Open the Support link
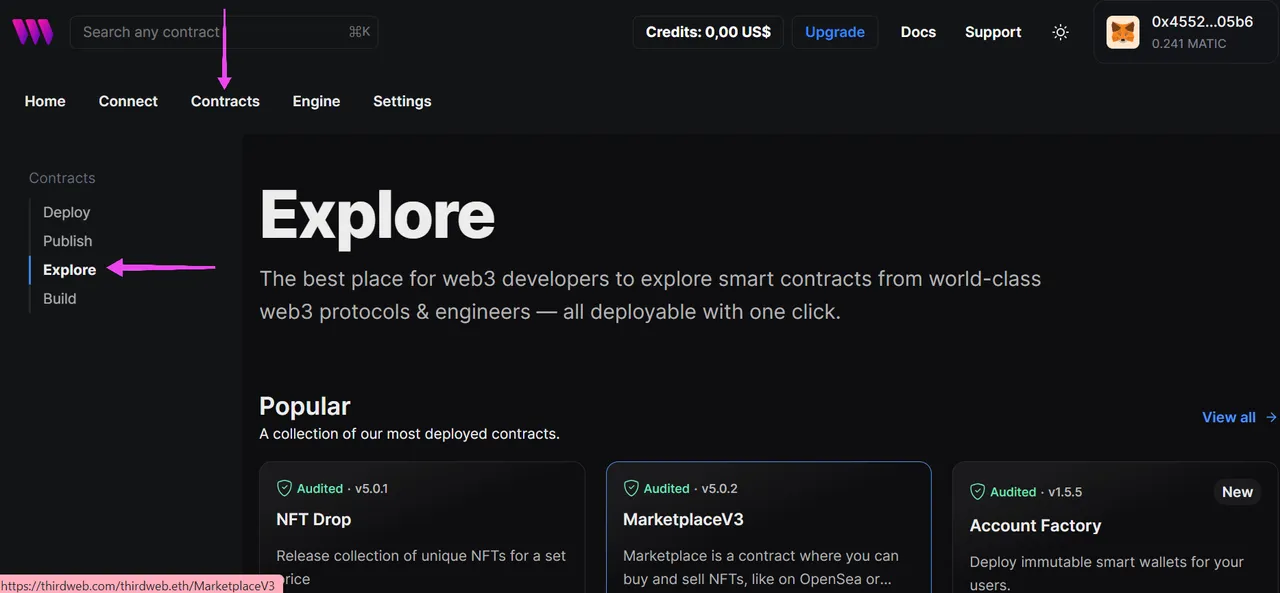 pos(993,32)
